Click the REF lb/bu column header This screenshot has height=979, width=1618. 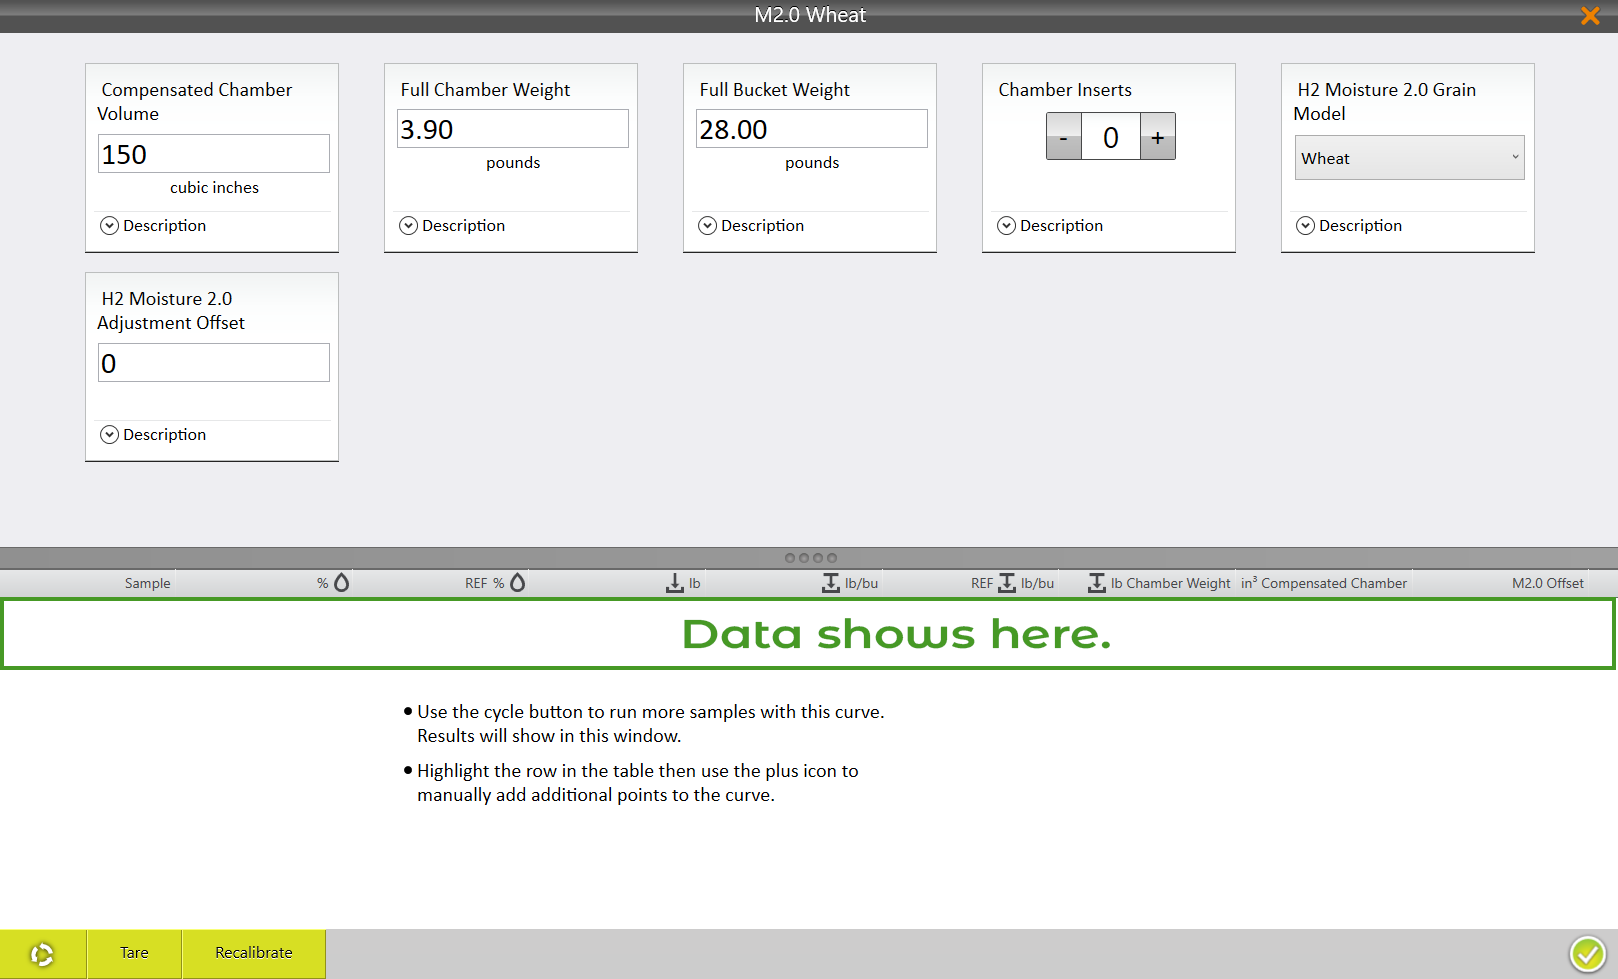[x=1012, y=583]
